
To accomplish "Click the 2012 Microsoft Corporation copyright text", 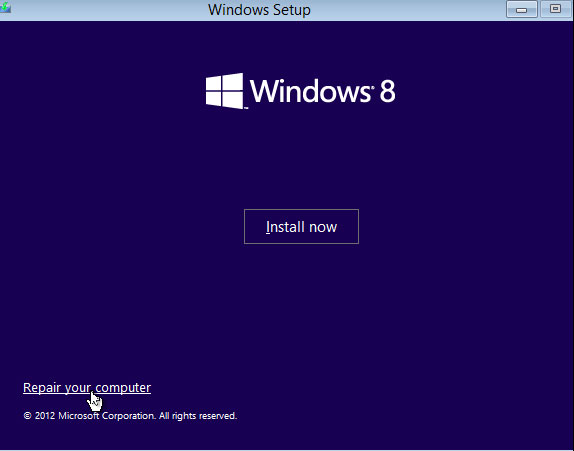I will point(130,416).
